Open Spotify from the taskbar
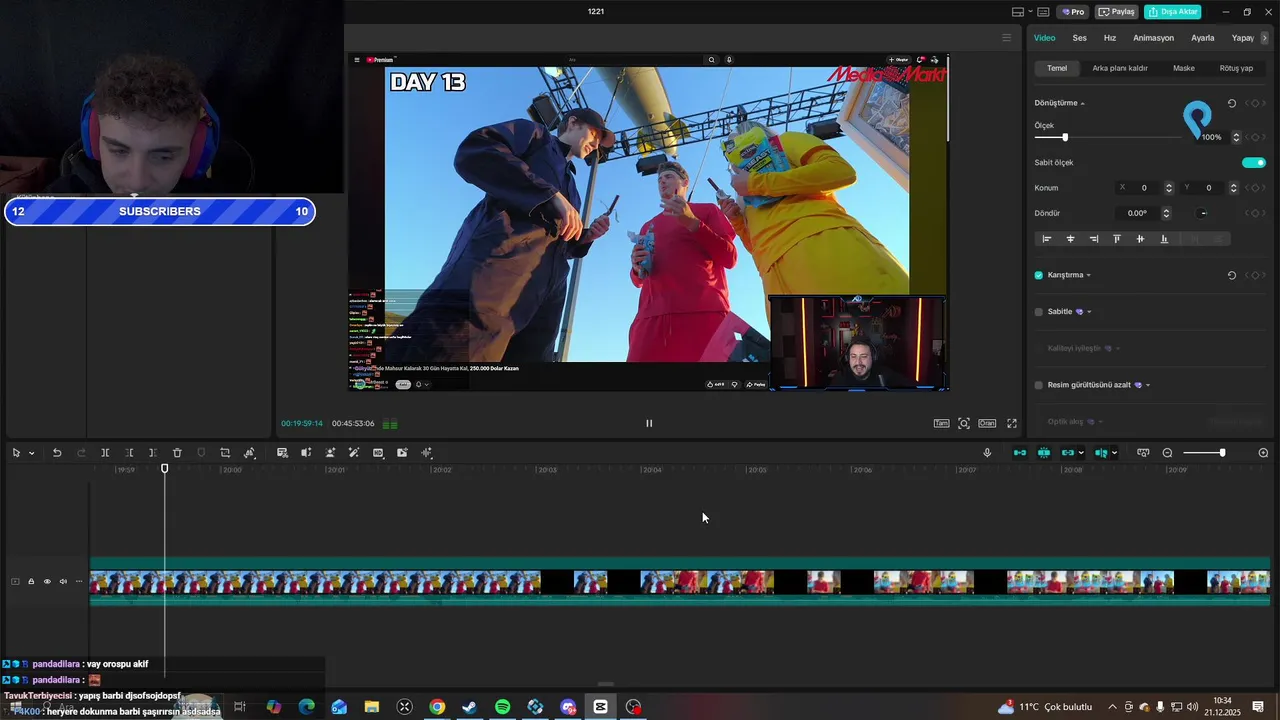The height and width of the screenshot is (720, 1280). (x=503, y=707)
